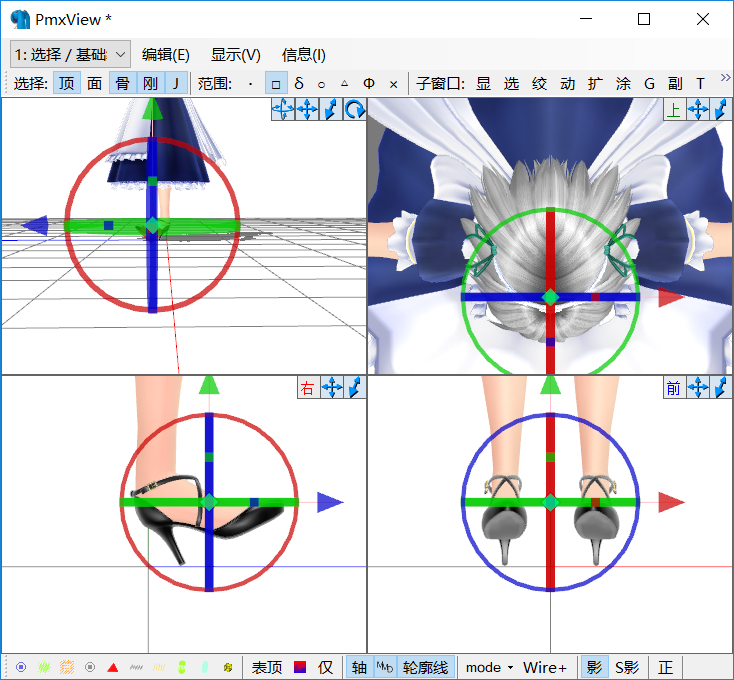Toggle joint selection J
Viewport: 734px width, 680px height.
click(176, 83)
